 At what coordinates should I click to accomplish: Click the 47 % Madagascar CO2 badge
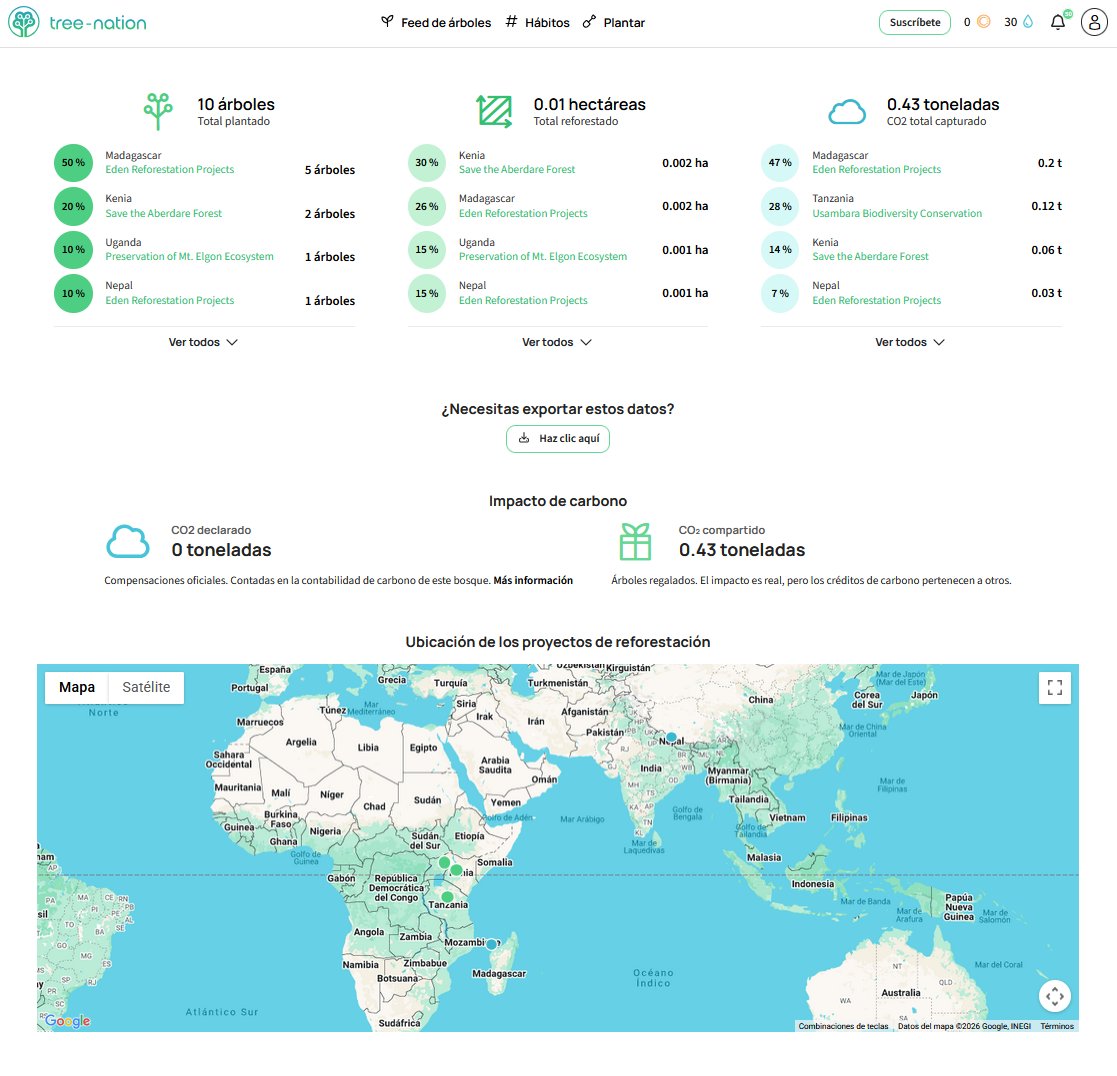[x=780, y=162]
